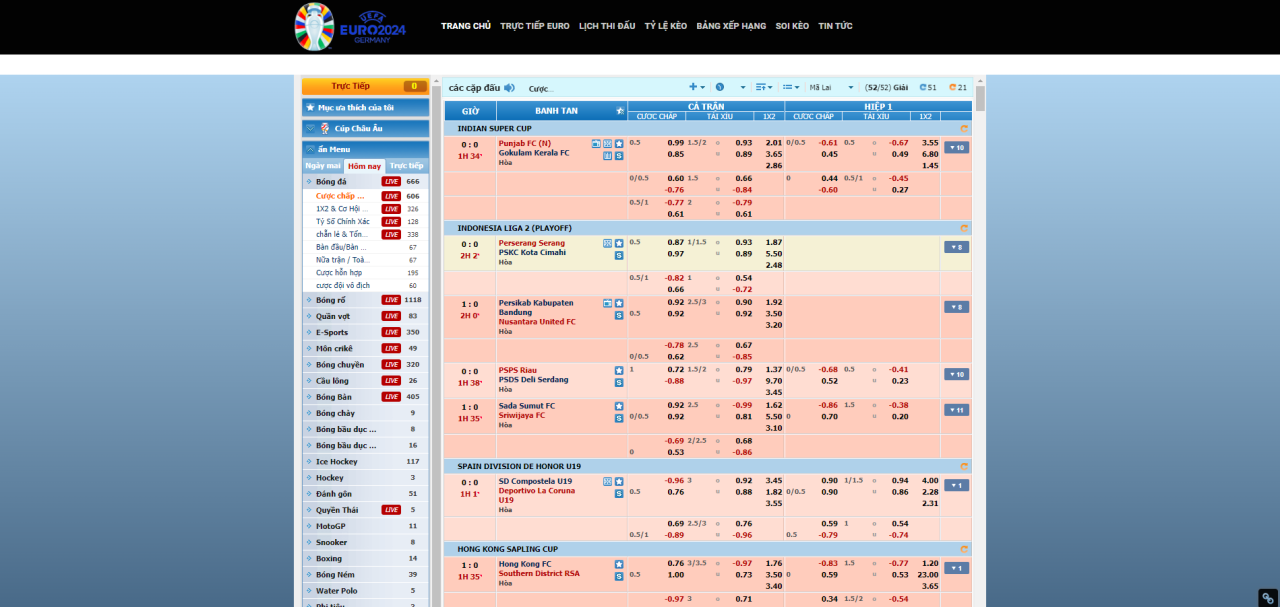Open Mục ưa thích của tôi favorites

coord(365,107)
